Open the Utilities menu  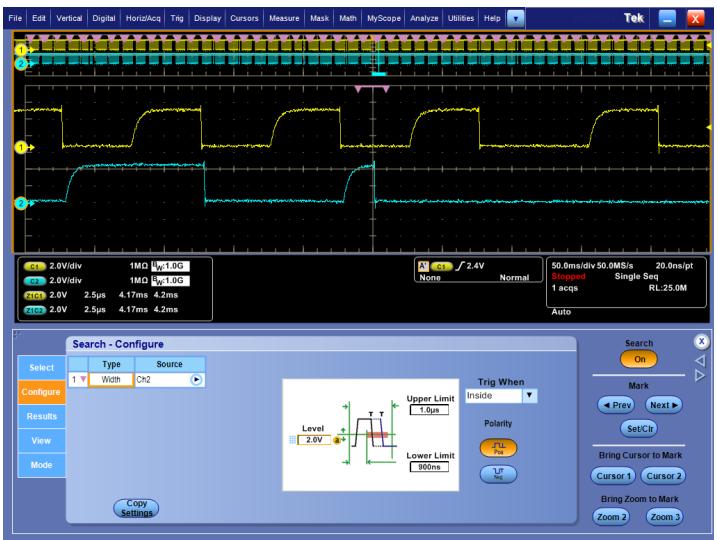point(460,18)
